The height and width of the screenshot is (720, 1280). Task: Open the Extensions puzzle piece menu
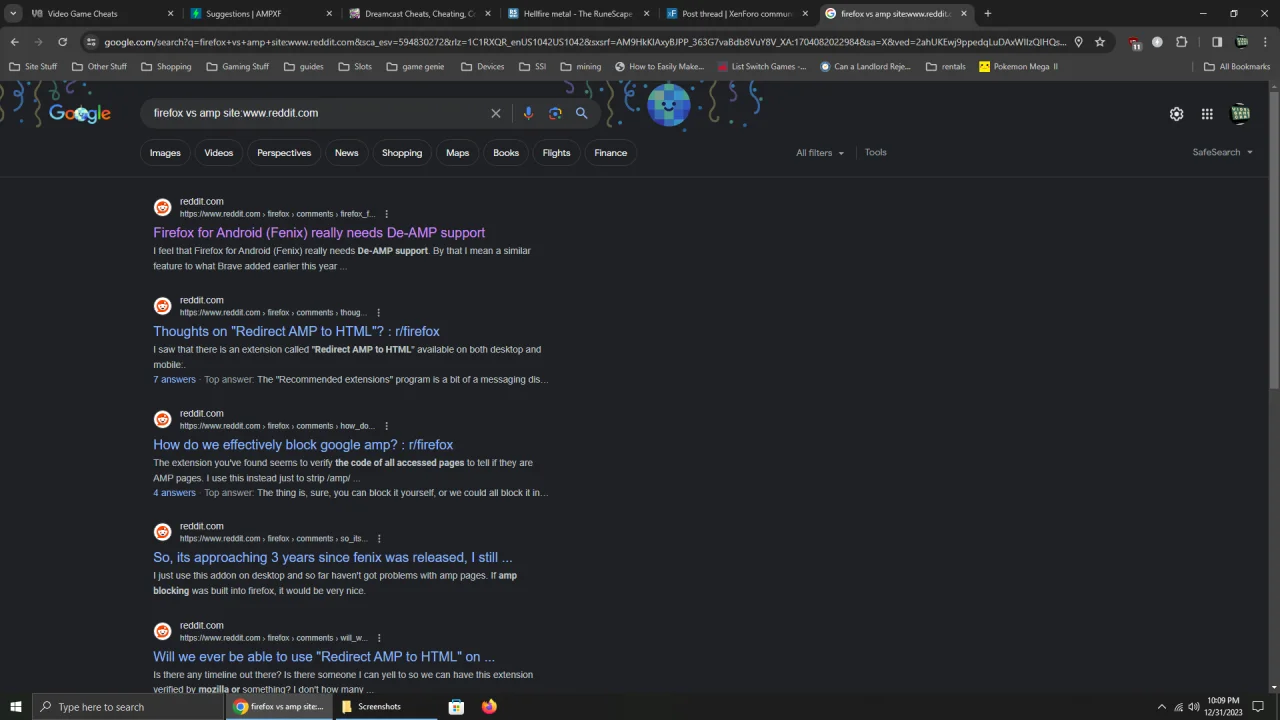[x=1181, y=42]
